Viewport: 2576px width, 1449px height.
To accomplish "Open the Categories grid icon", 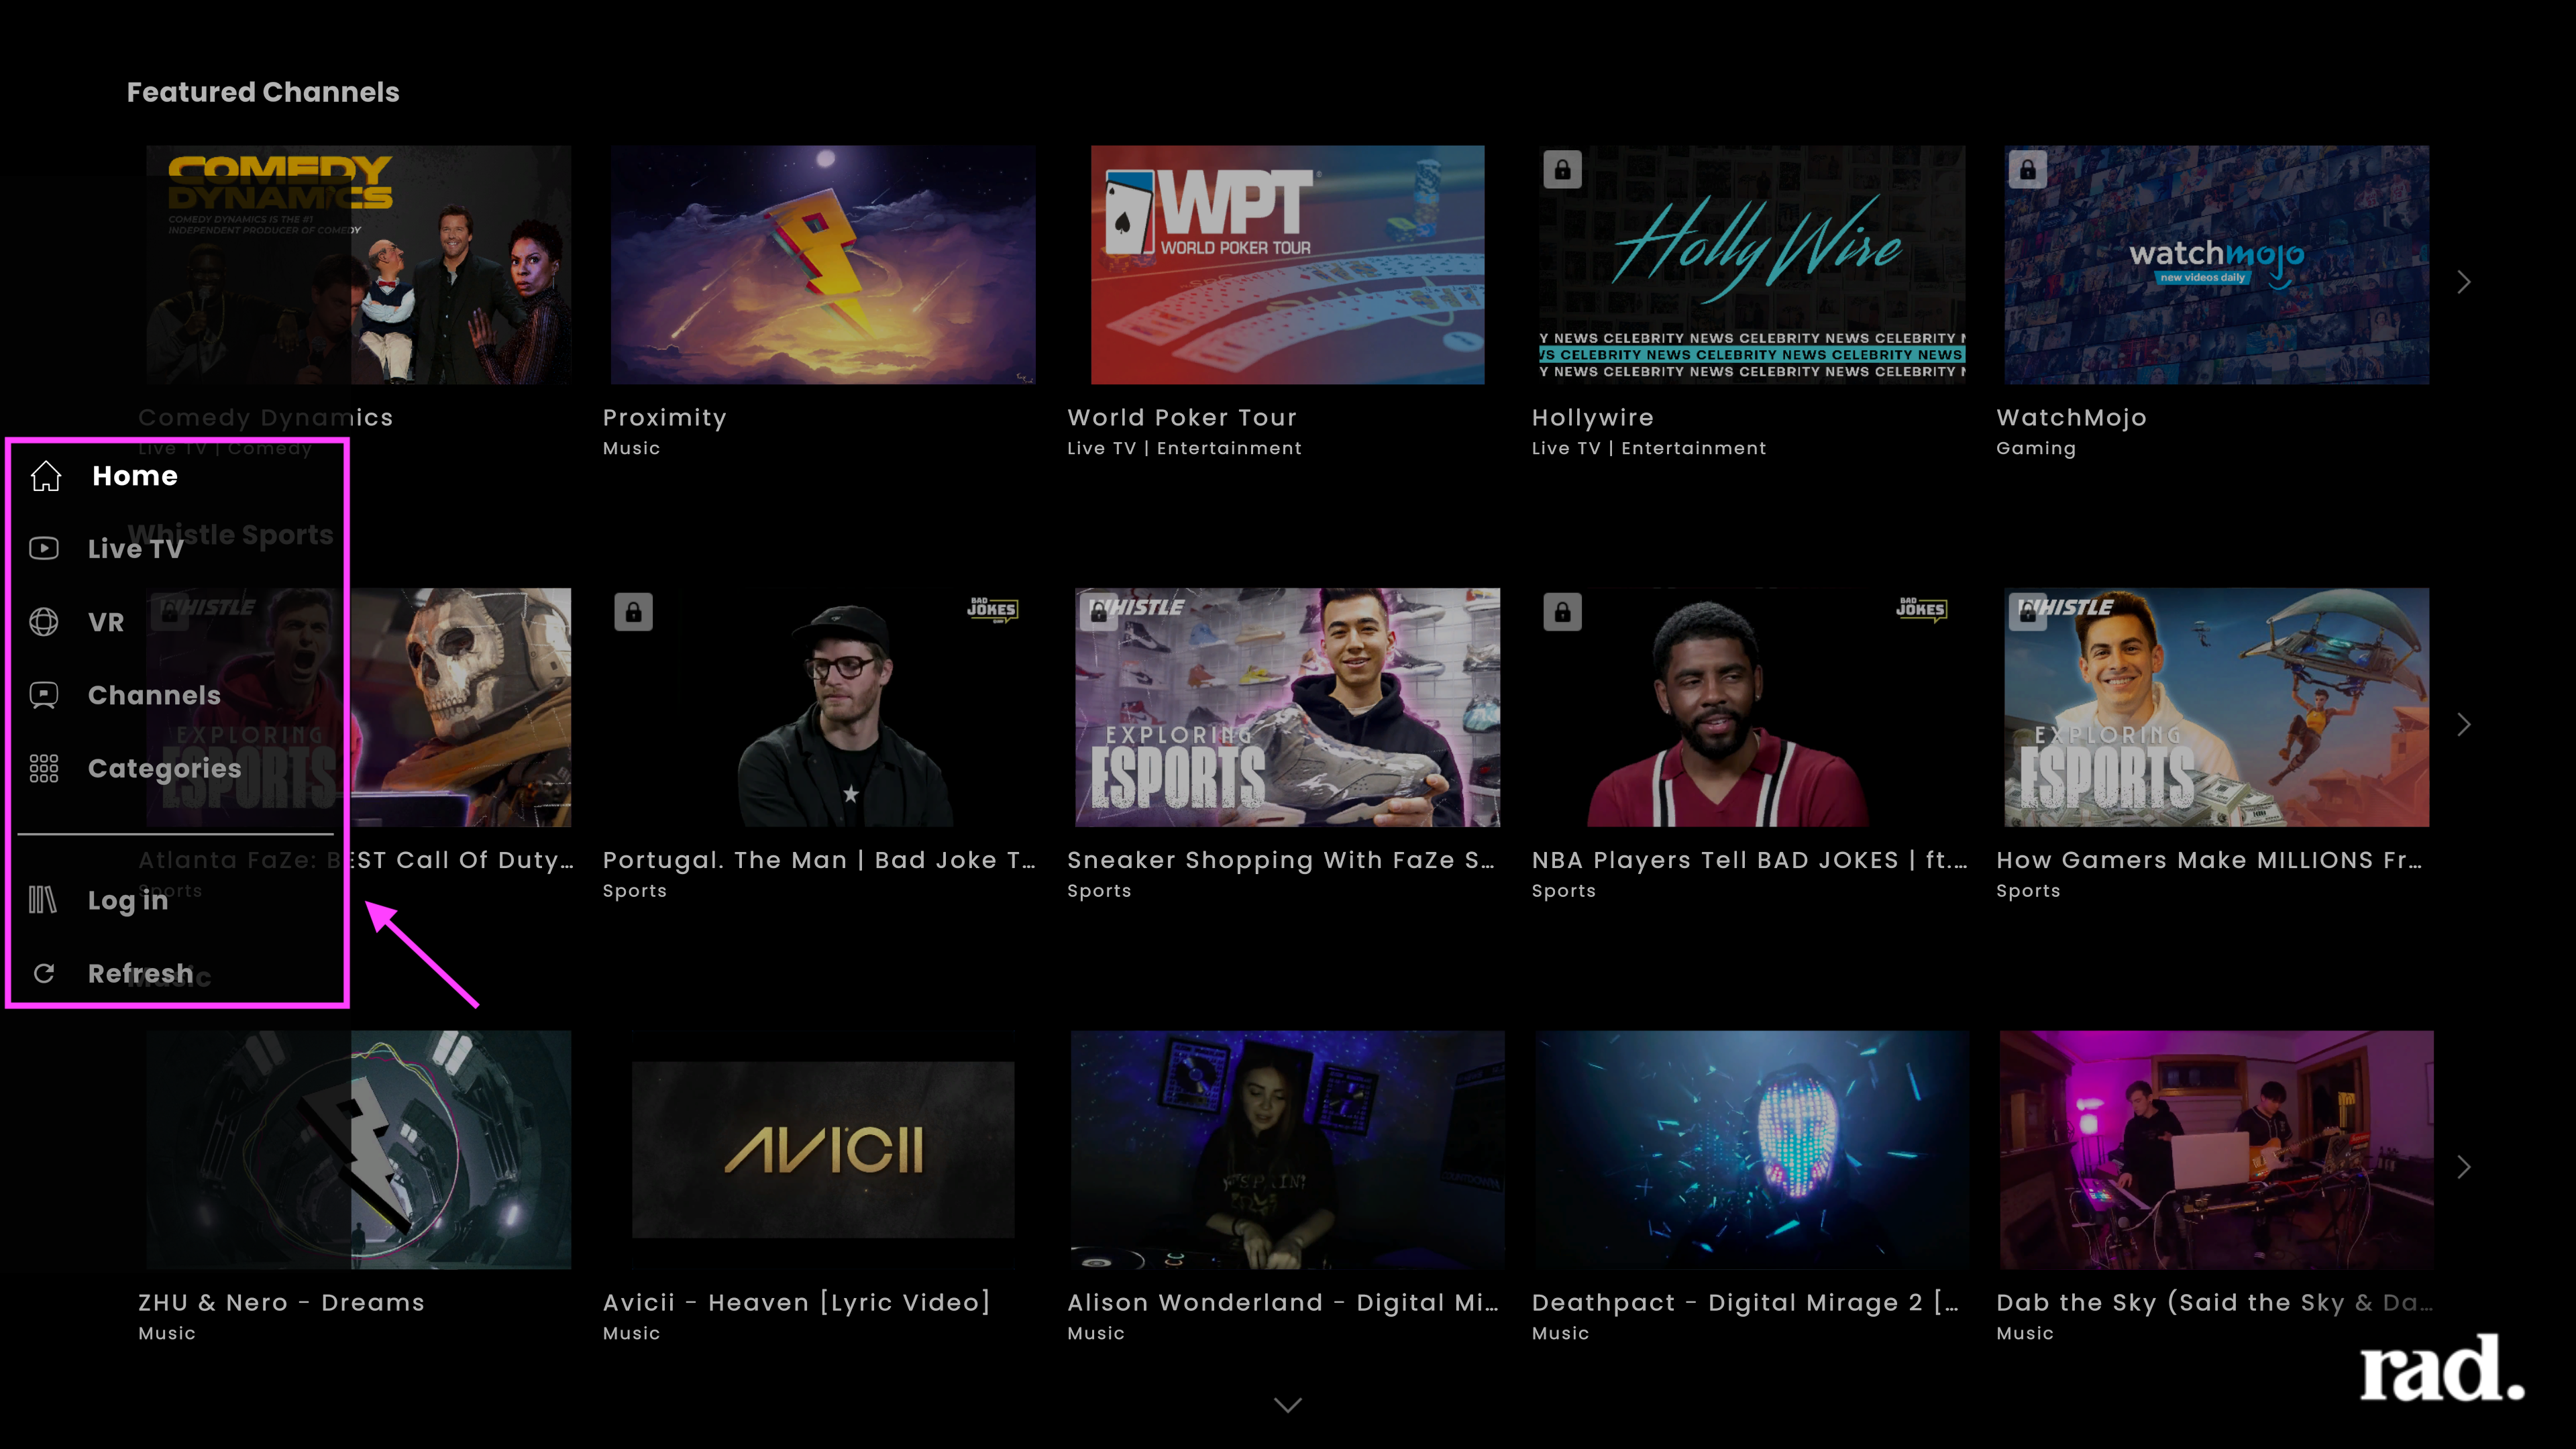I will point(44,768).
